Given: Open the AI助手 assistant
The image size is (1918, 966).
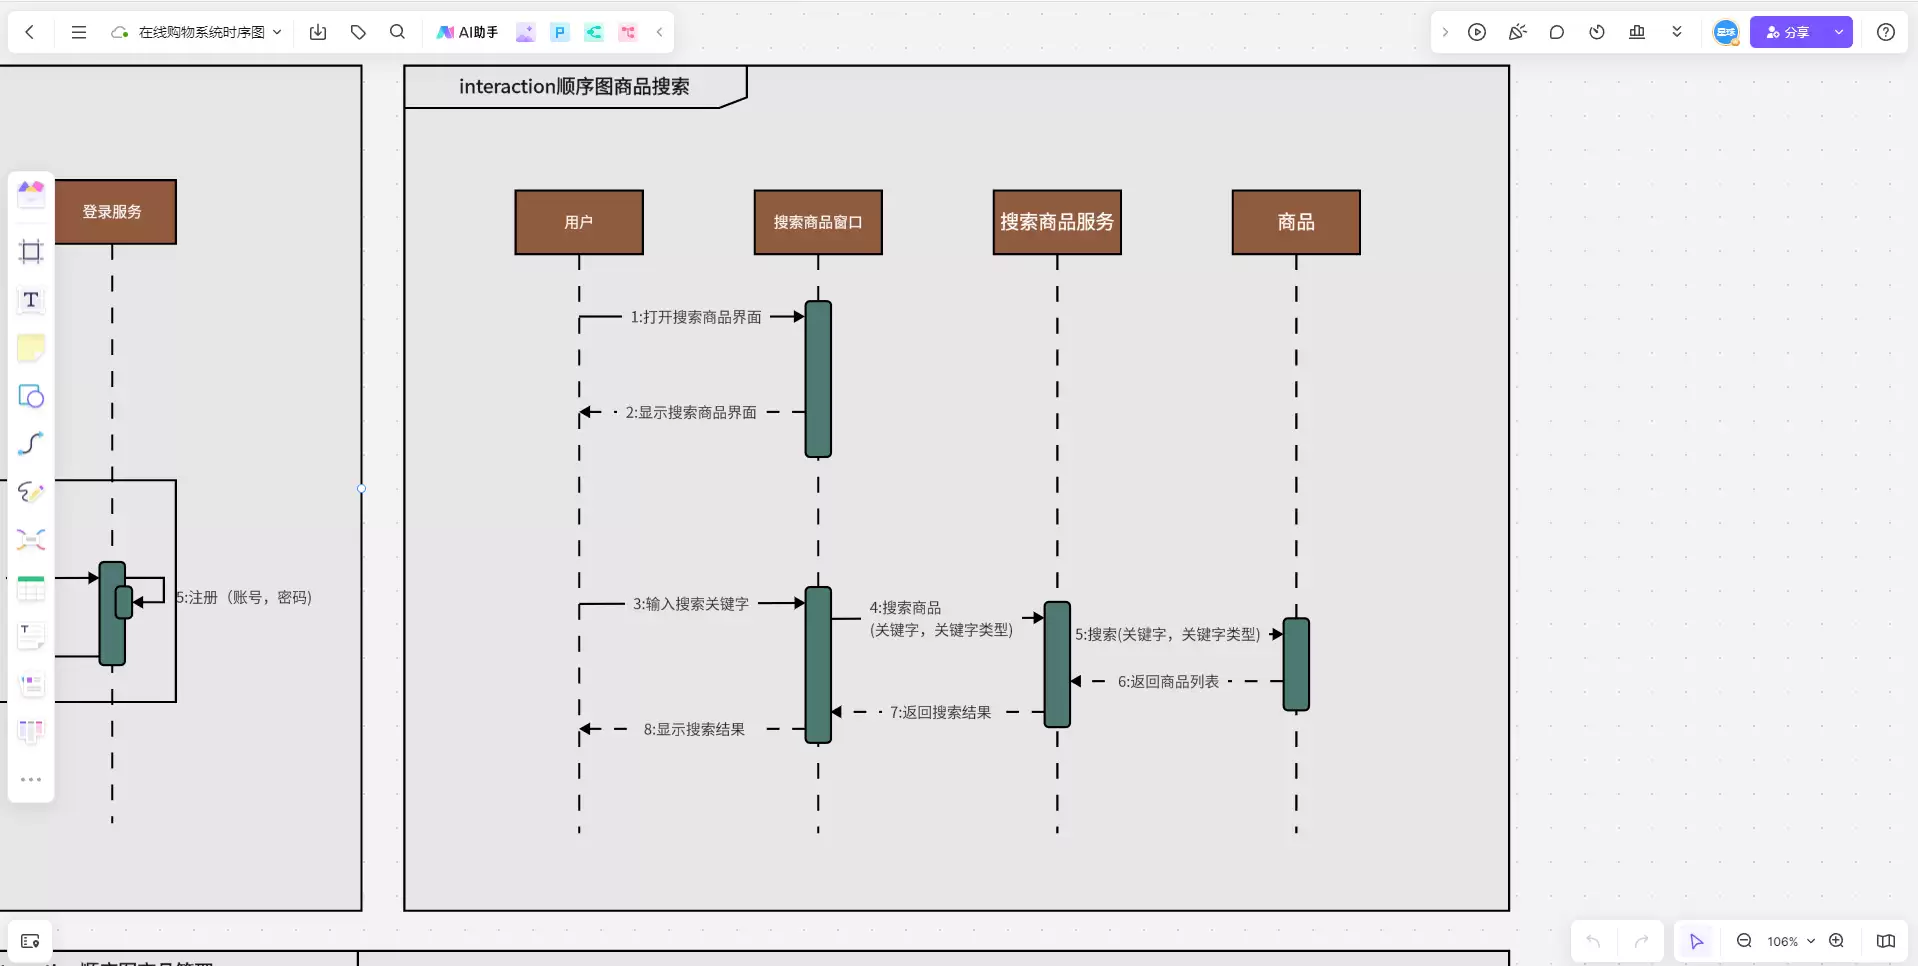Looking at the screenshot, I should (x=467, y=32).
